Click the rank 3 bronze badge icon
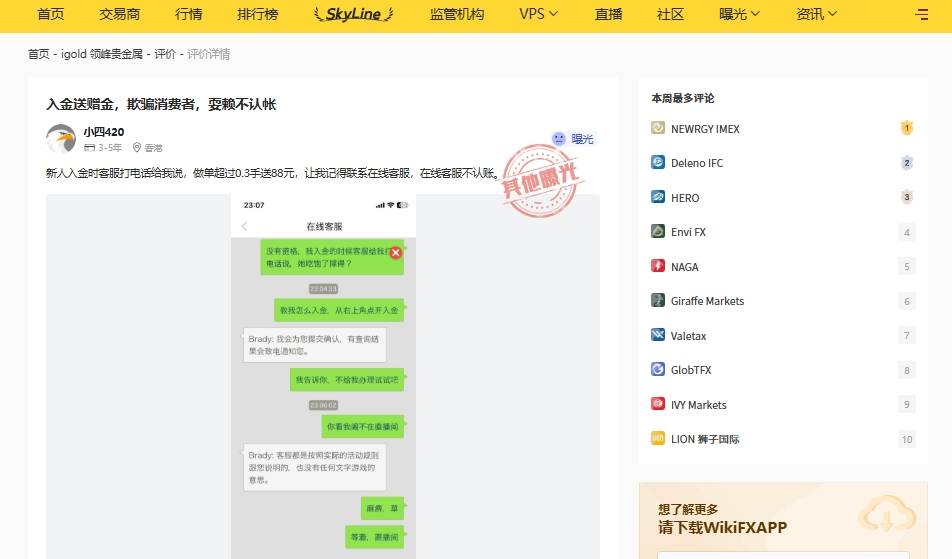This screenshot has width=952, height=559. [x=906, y=197]
